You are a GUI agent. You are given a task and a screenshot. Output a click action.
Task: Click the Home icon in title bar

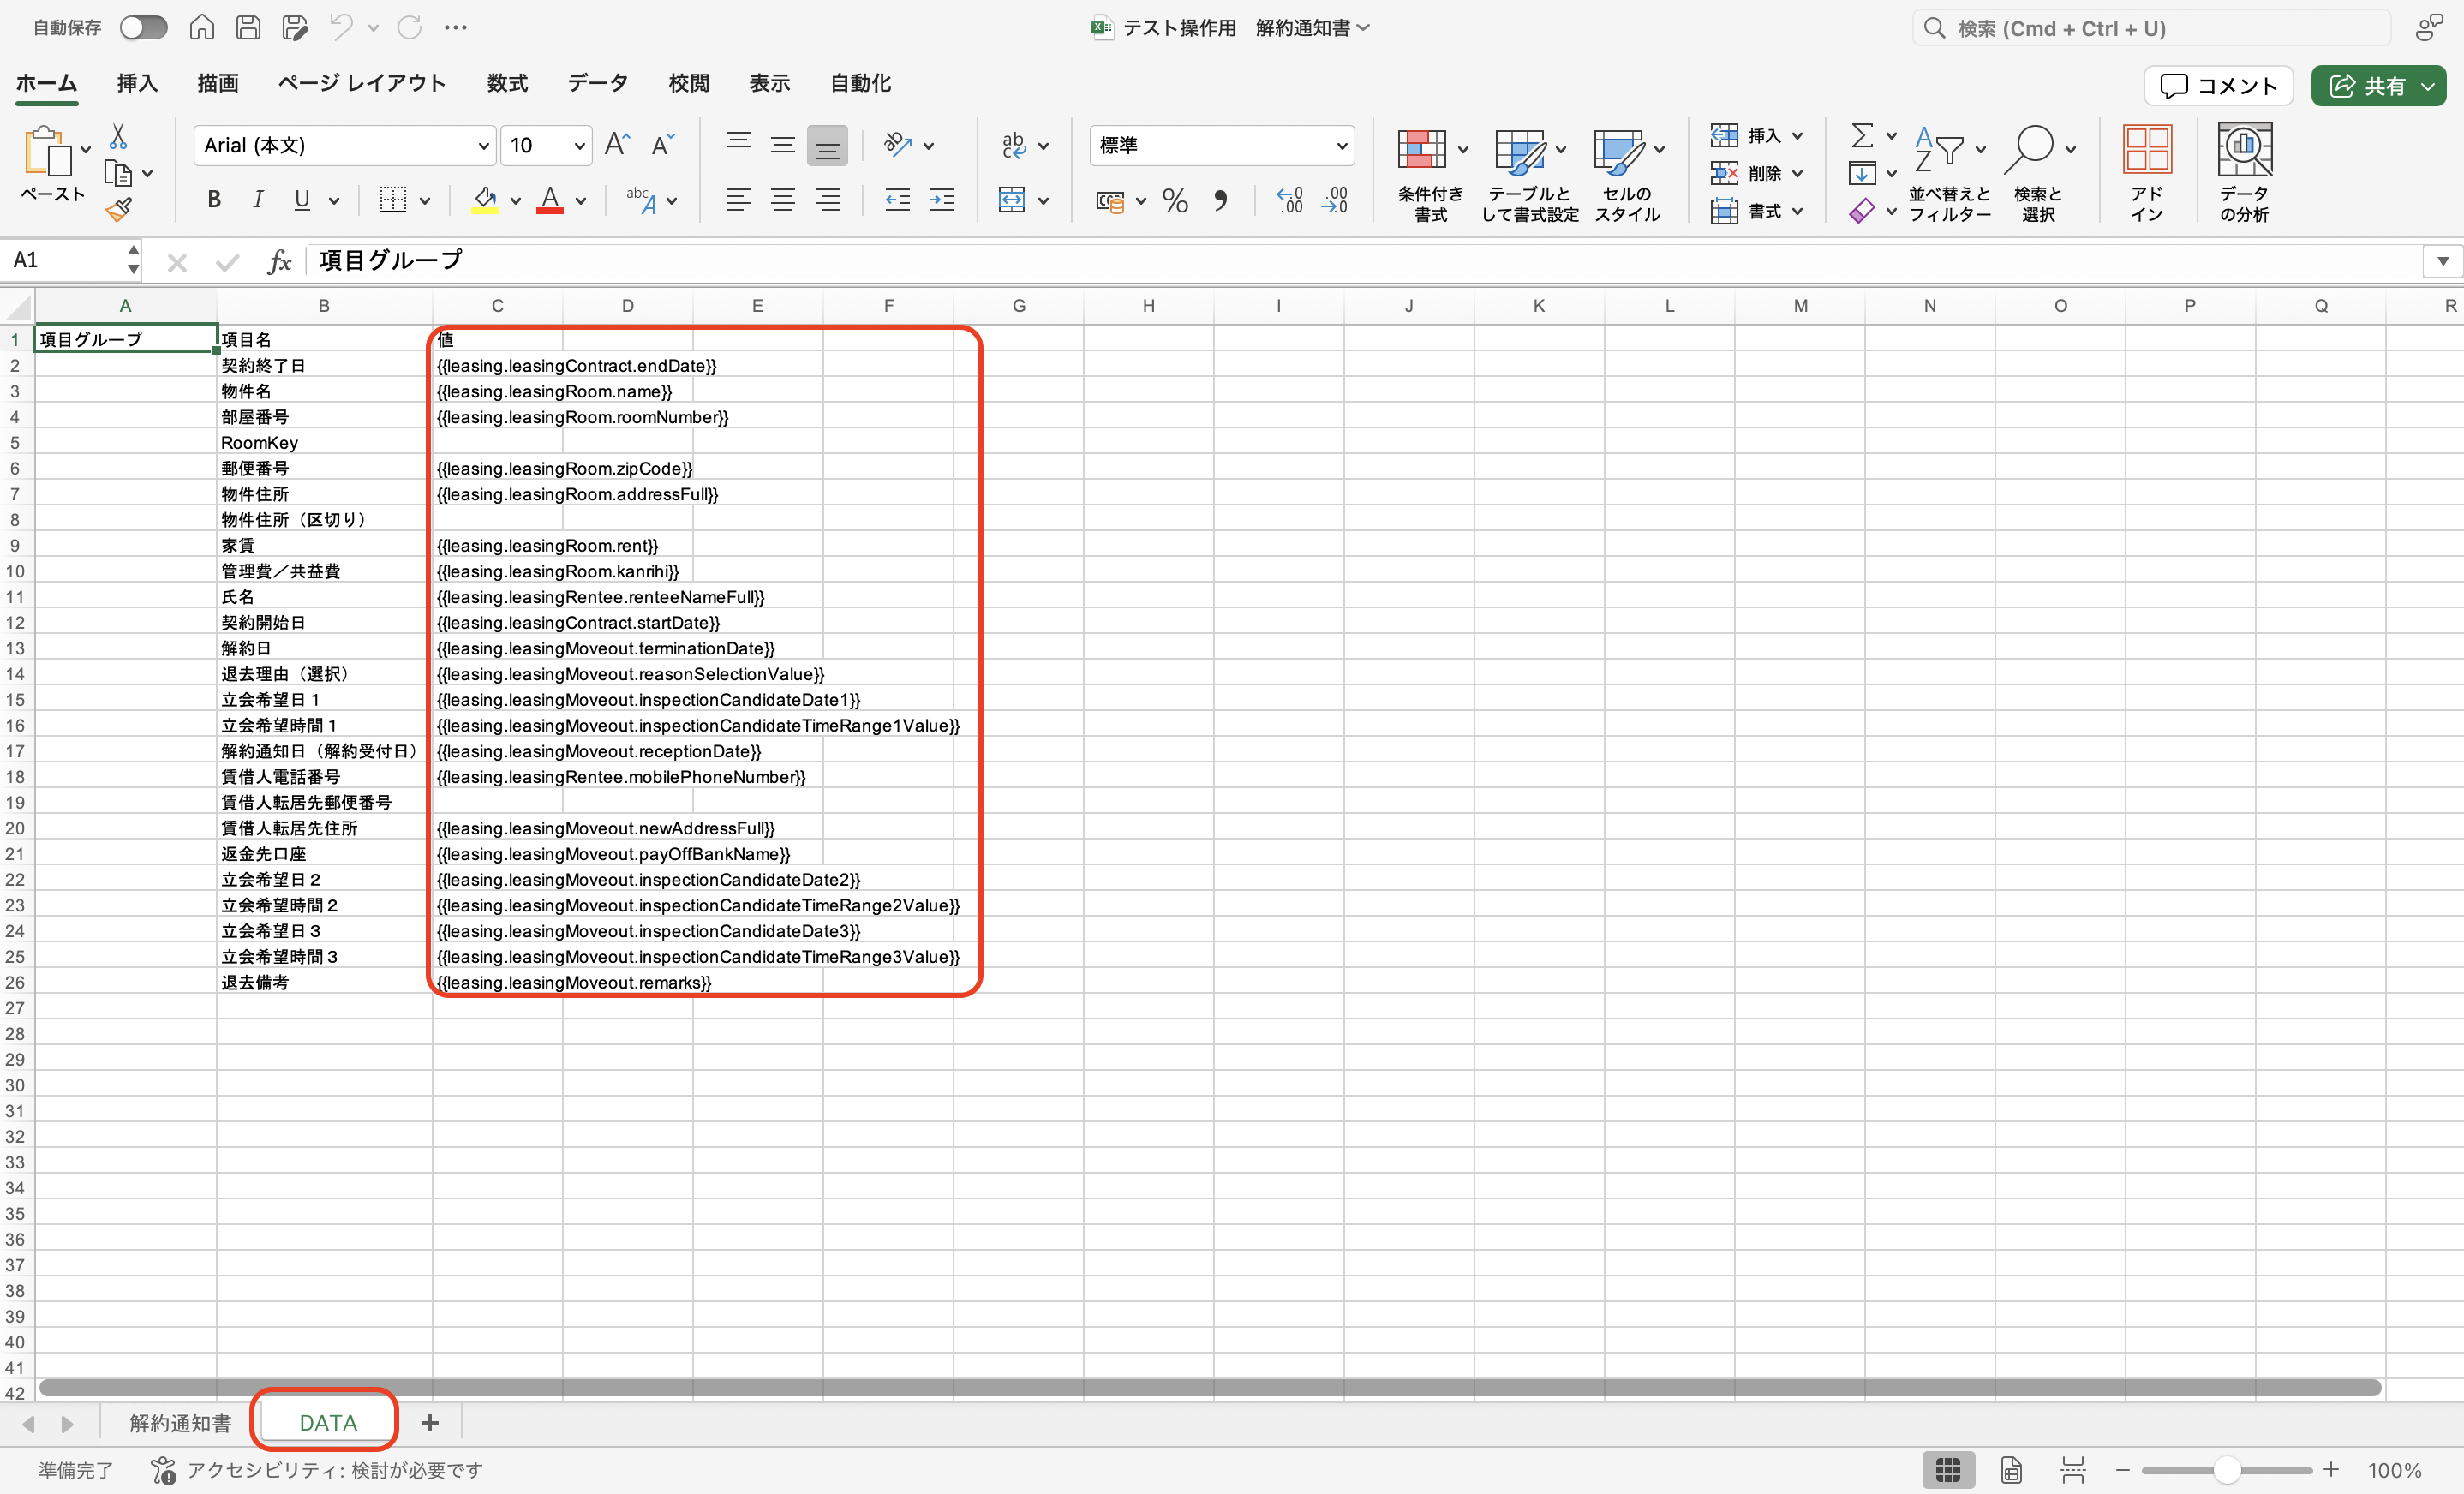click(x=202, y=28)
